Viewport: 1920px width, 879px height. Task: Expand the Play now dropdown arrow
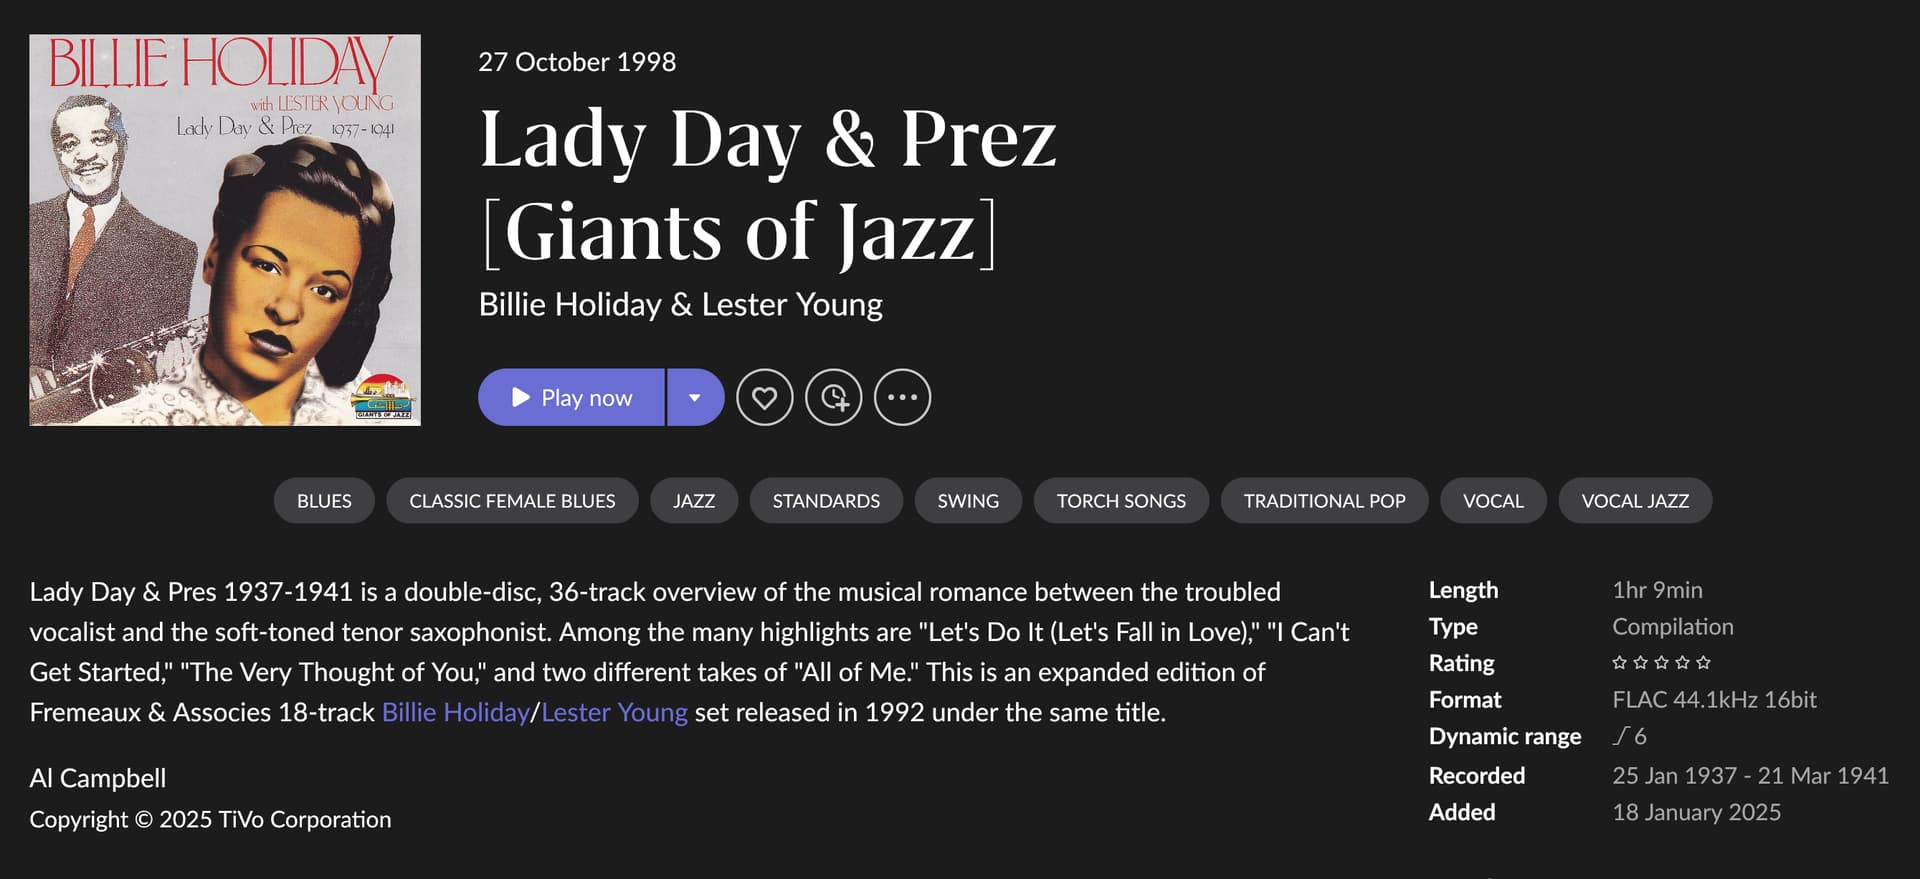click(695, 398)
